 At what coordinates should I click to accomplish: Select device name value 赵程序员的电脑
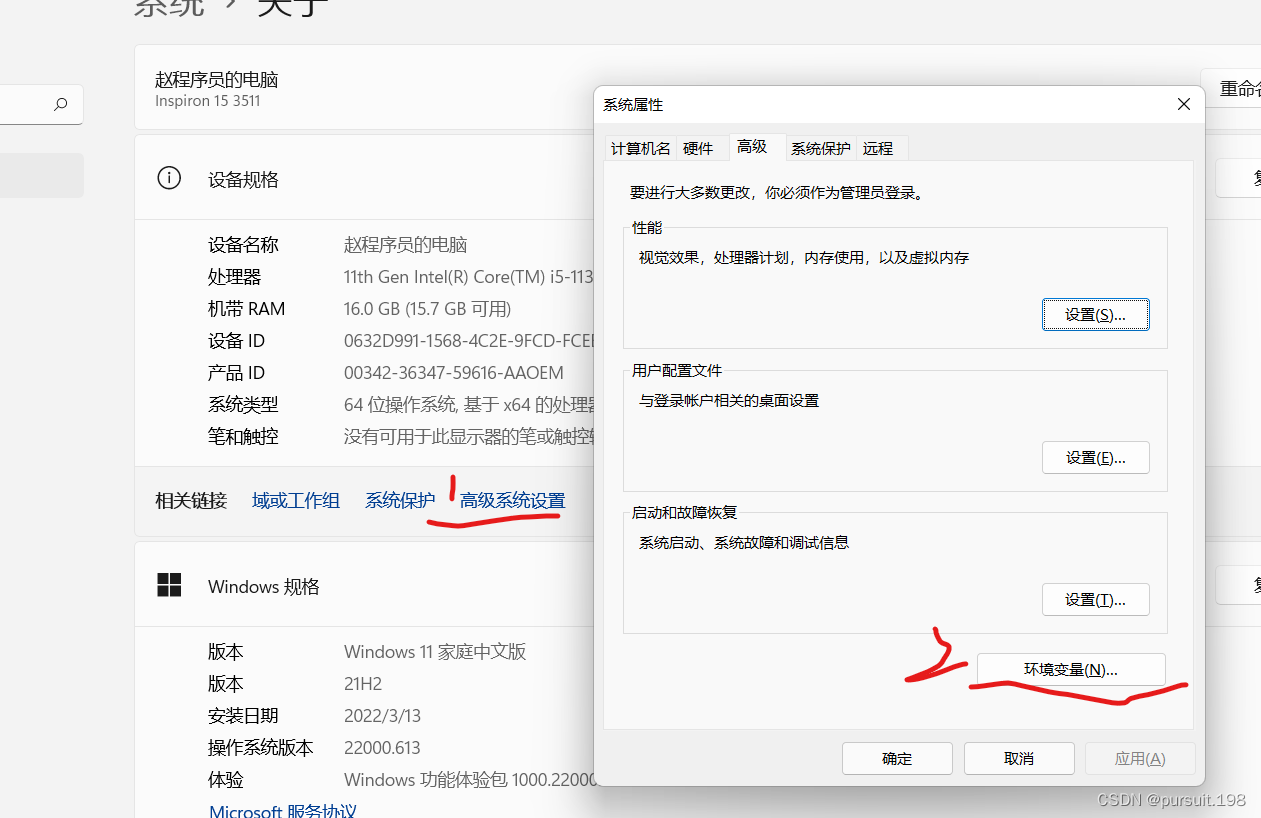pos(405,245)
